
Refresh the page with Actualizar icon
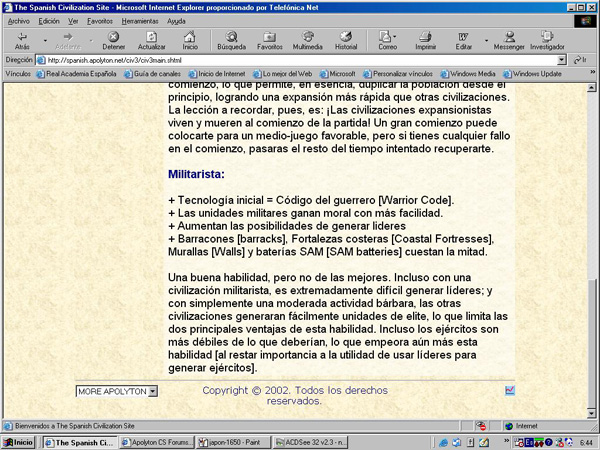point(152,37)
